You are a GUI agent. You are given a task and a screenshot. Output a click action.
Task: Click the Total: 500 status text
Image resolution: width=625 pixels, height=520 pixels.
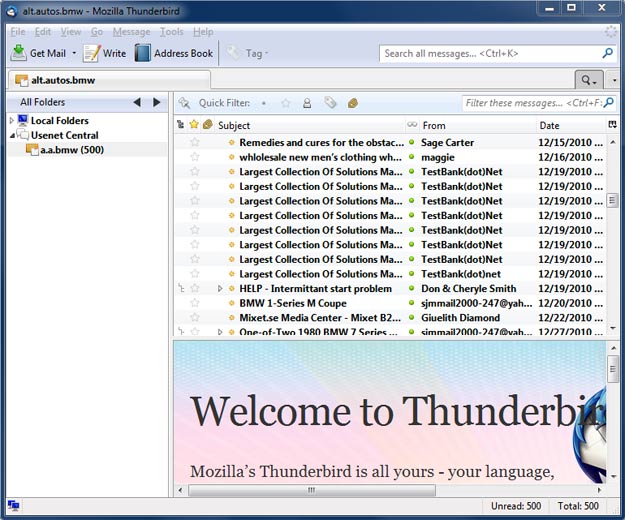[x=578, y=506]
